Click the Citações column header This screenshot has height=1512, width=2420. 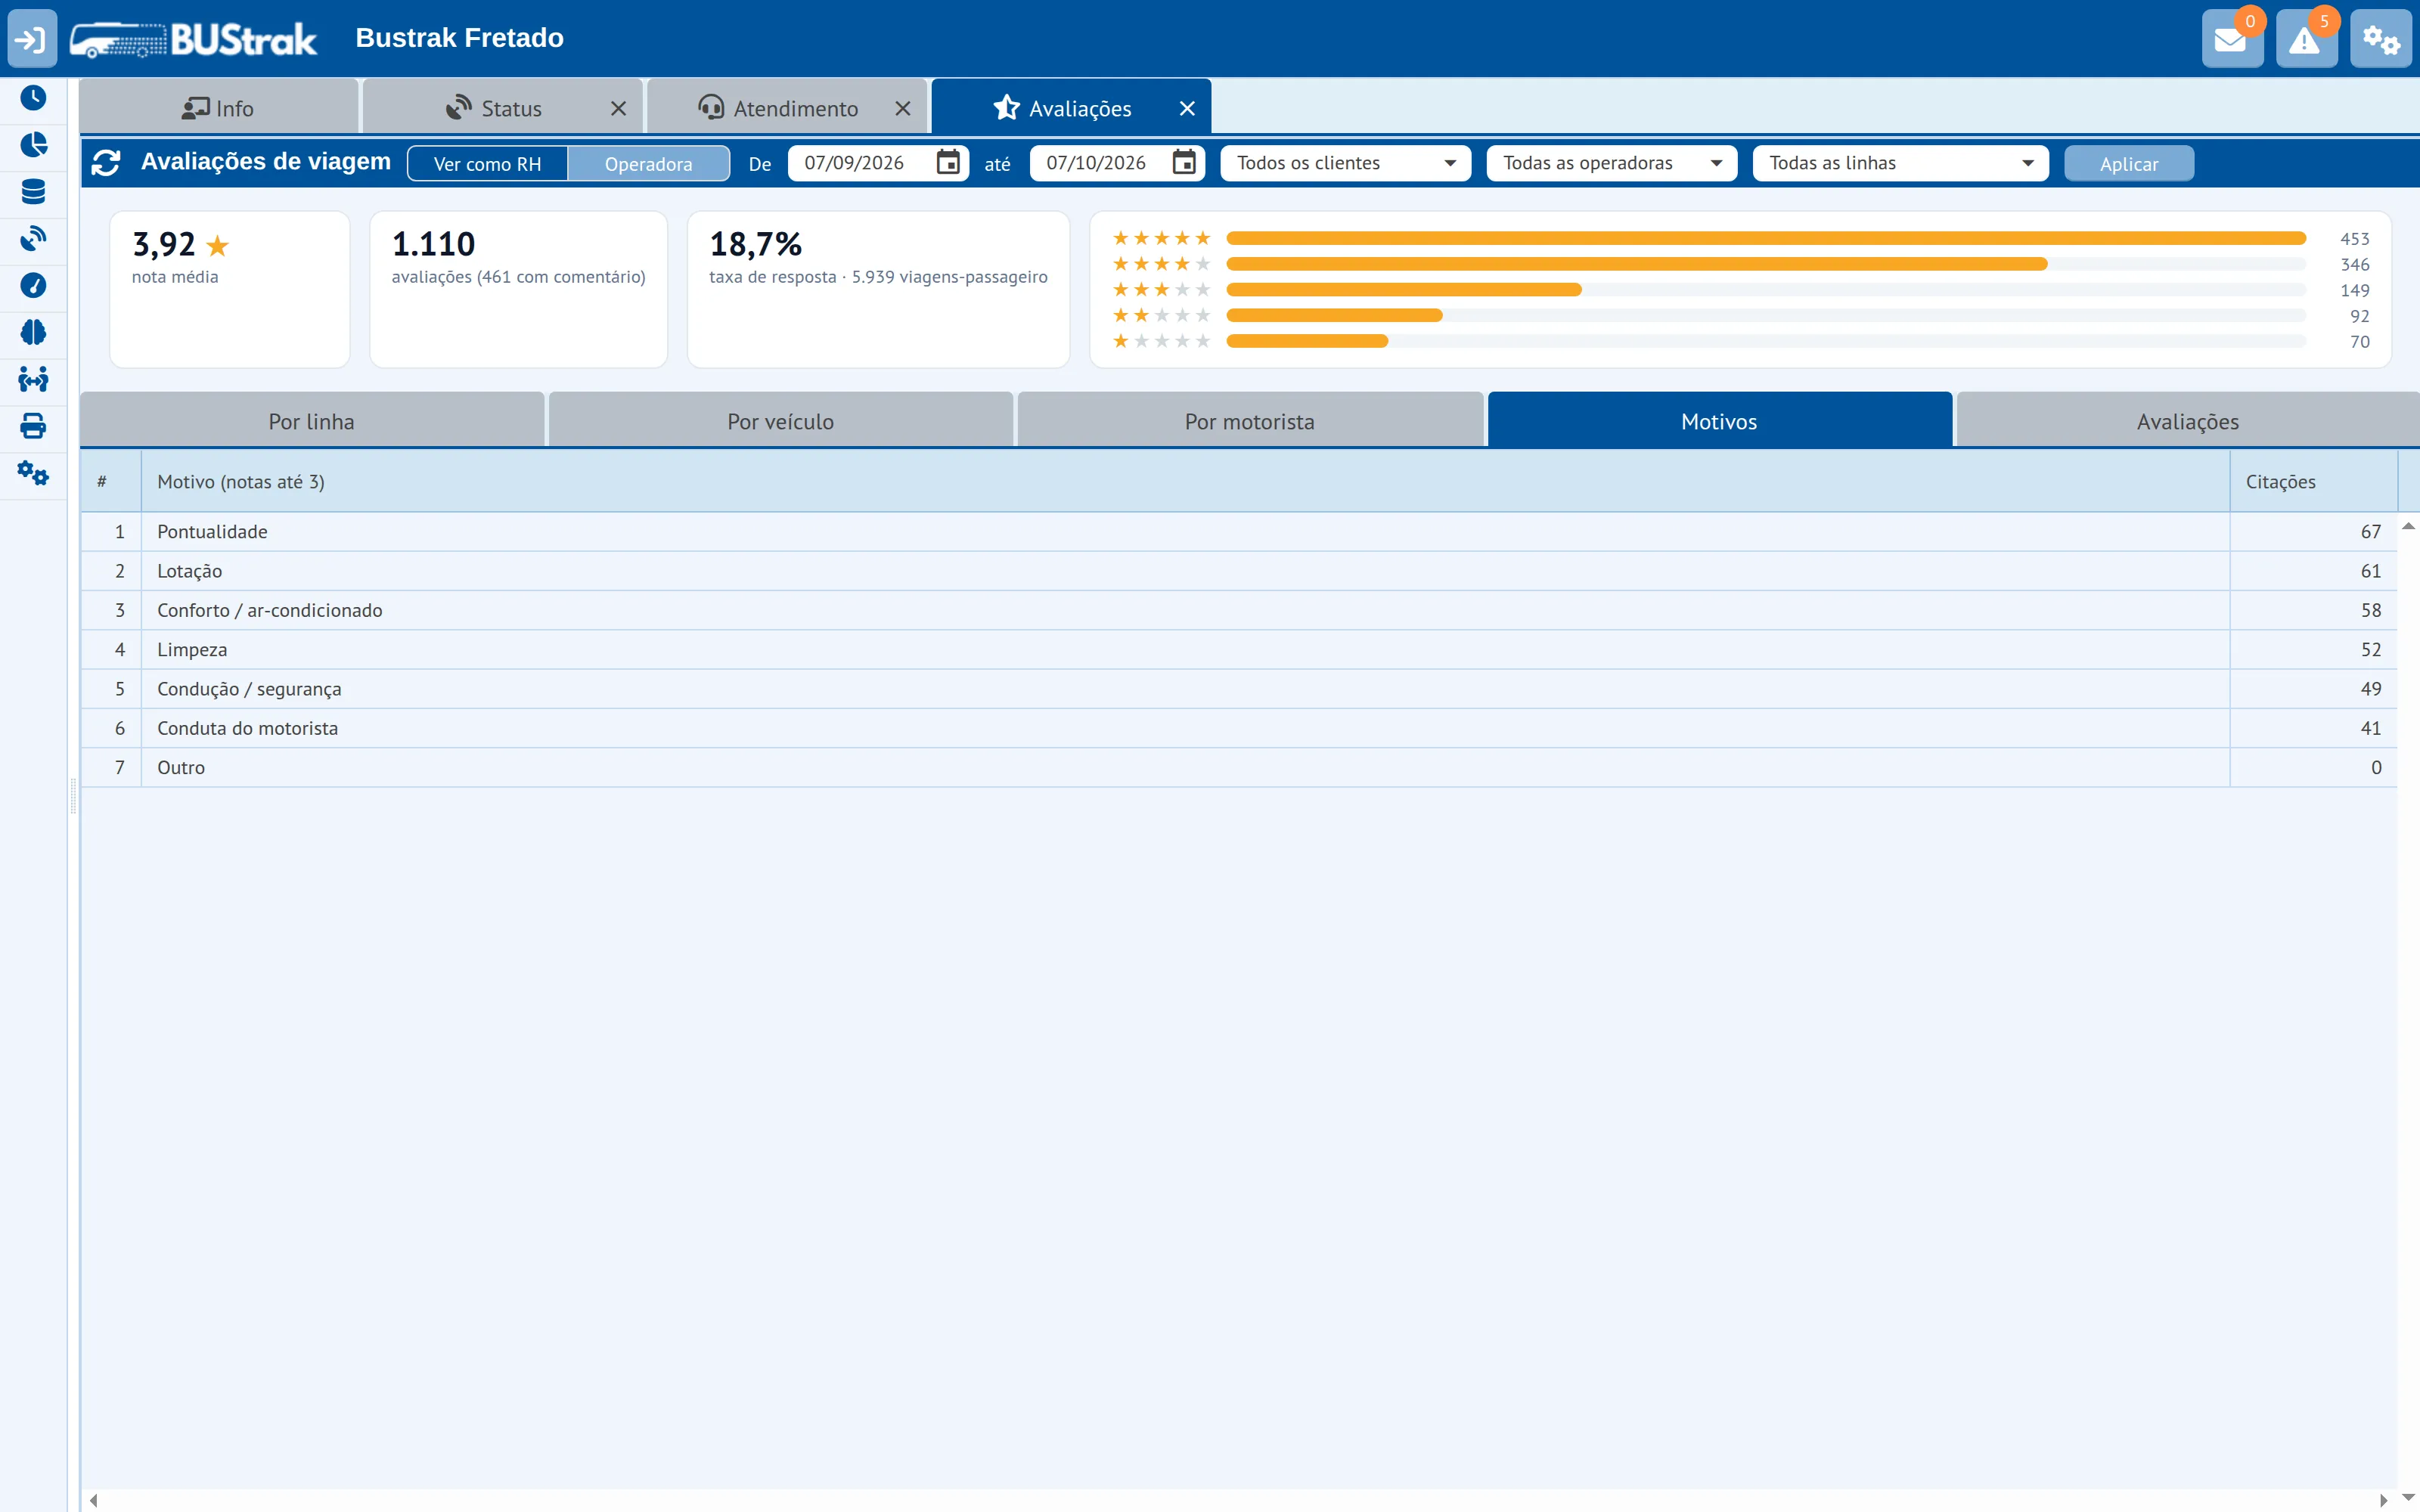(2313, 482)
